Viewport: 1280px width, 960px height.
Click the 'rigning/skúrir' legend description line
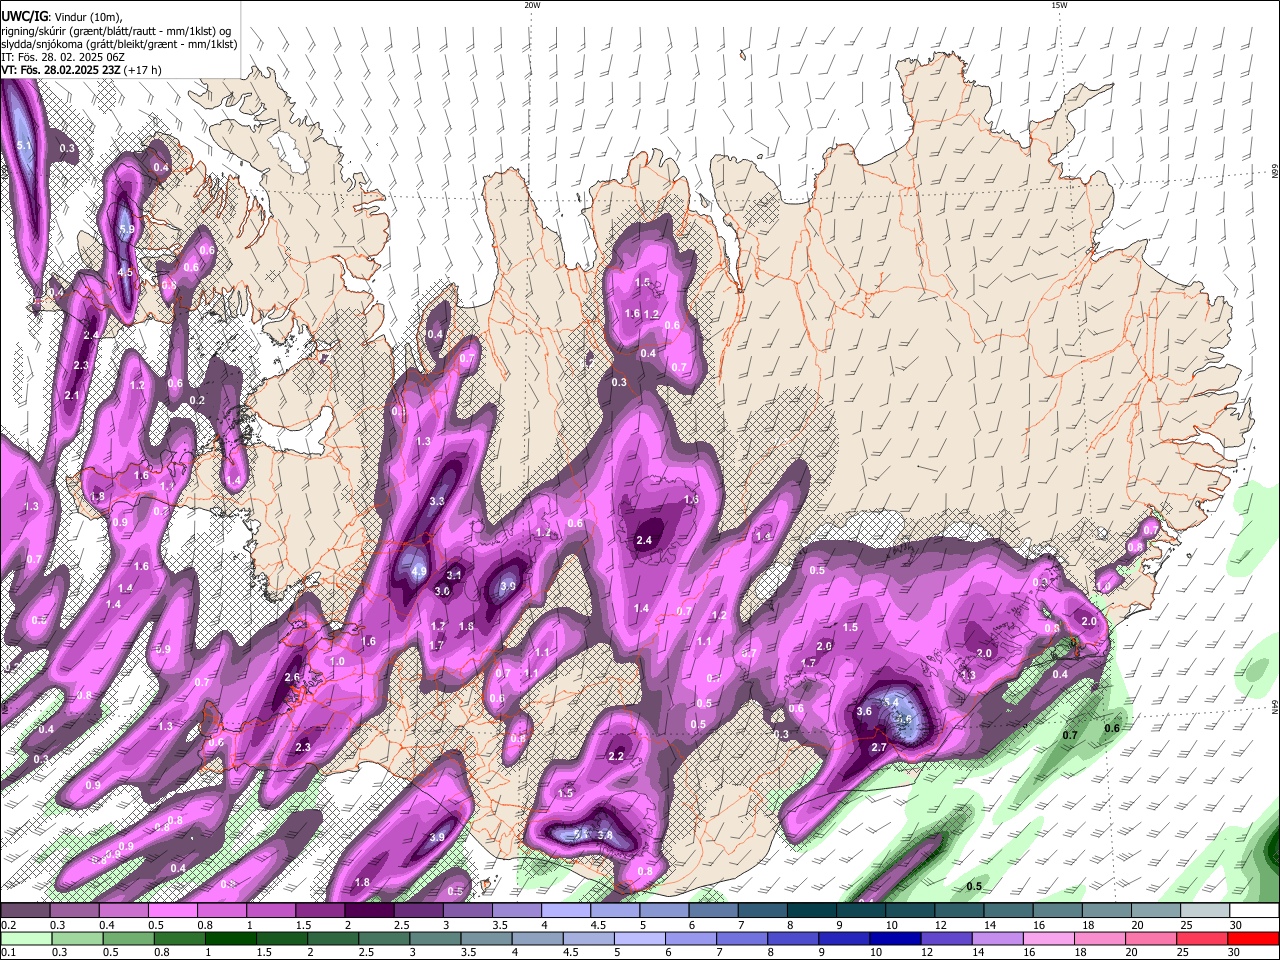[x=117, y=30]
